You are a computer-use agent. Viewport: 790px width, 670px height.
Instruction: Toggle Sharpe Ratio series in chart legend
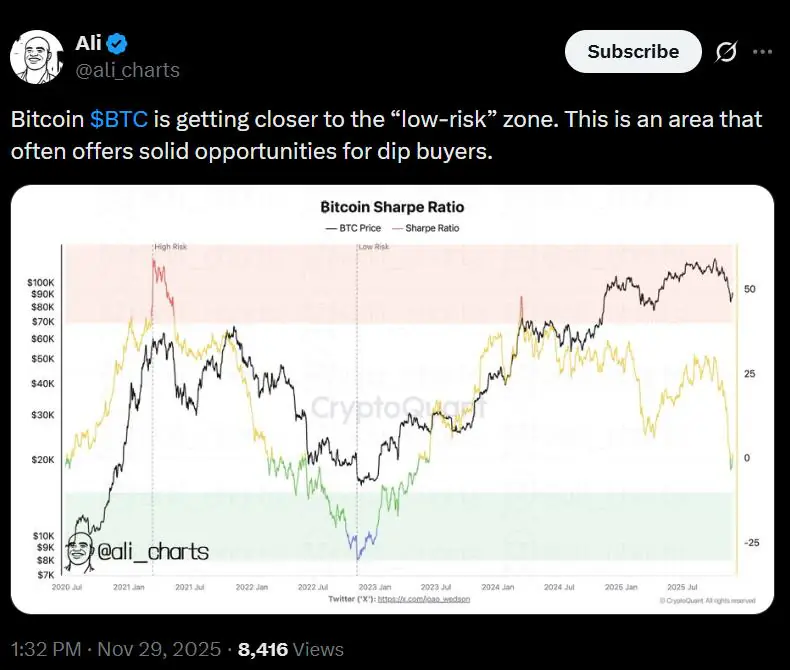428,228
